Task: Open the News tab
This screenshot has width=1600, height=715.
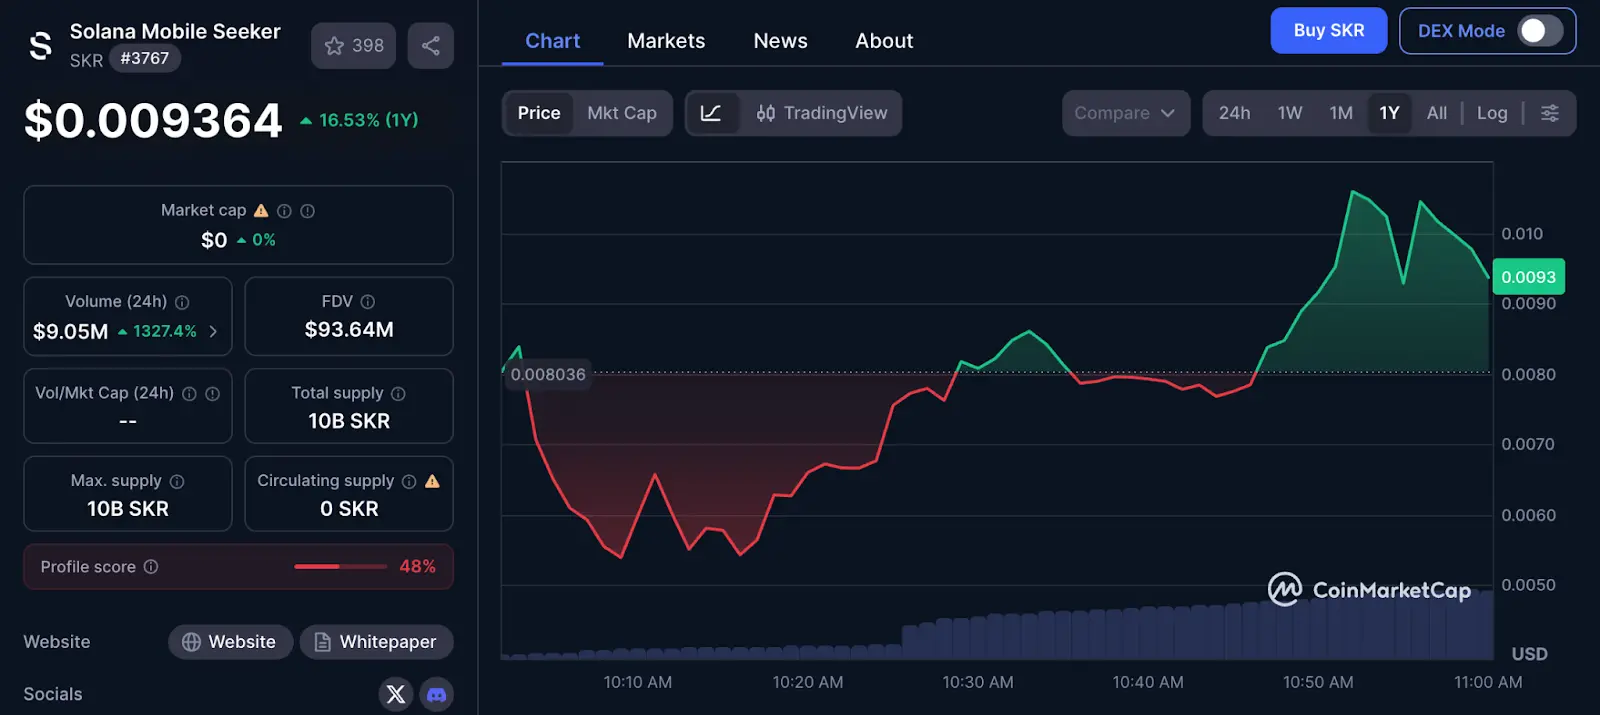Action: tap(780, 41)
